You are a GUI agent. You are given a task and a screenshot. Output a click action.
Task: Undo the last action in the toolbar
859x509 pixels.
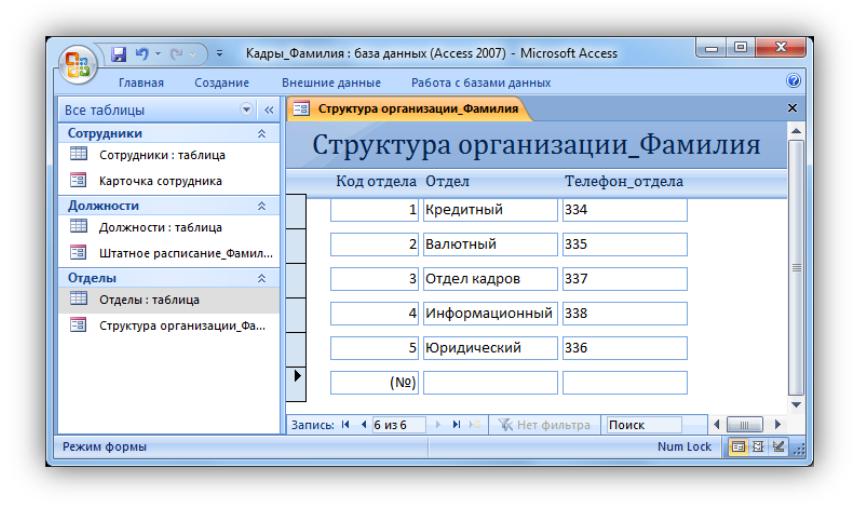142,54
